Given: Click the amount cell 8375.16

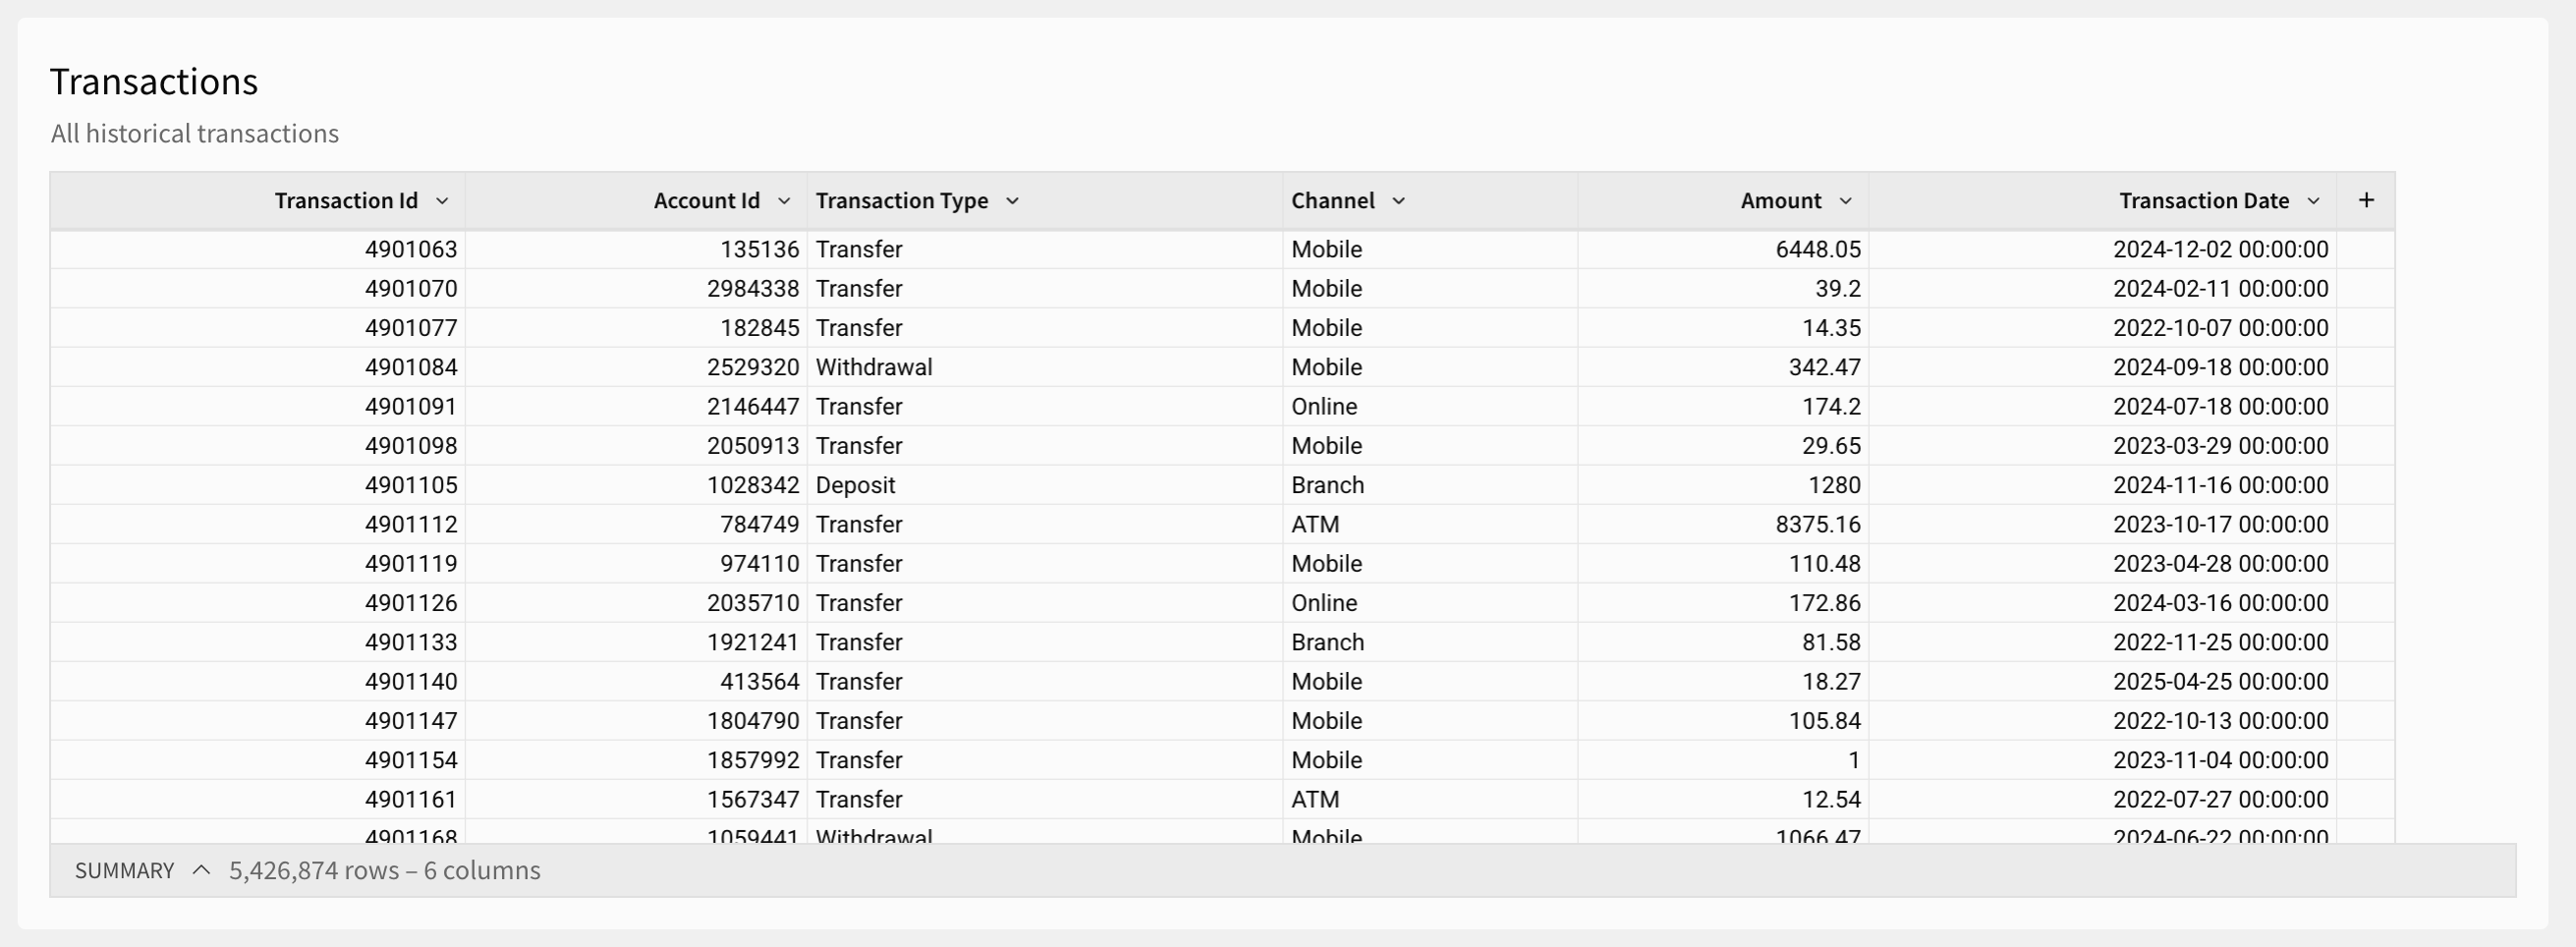Looking at the screenshot, I should pyautogui.click(x=1817, y=524).
